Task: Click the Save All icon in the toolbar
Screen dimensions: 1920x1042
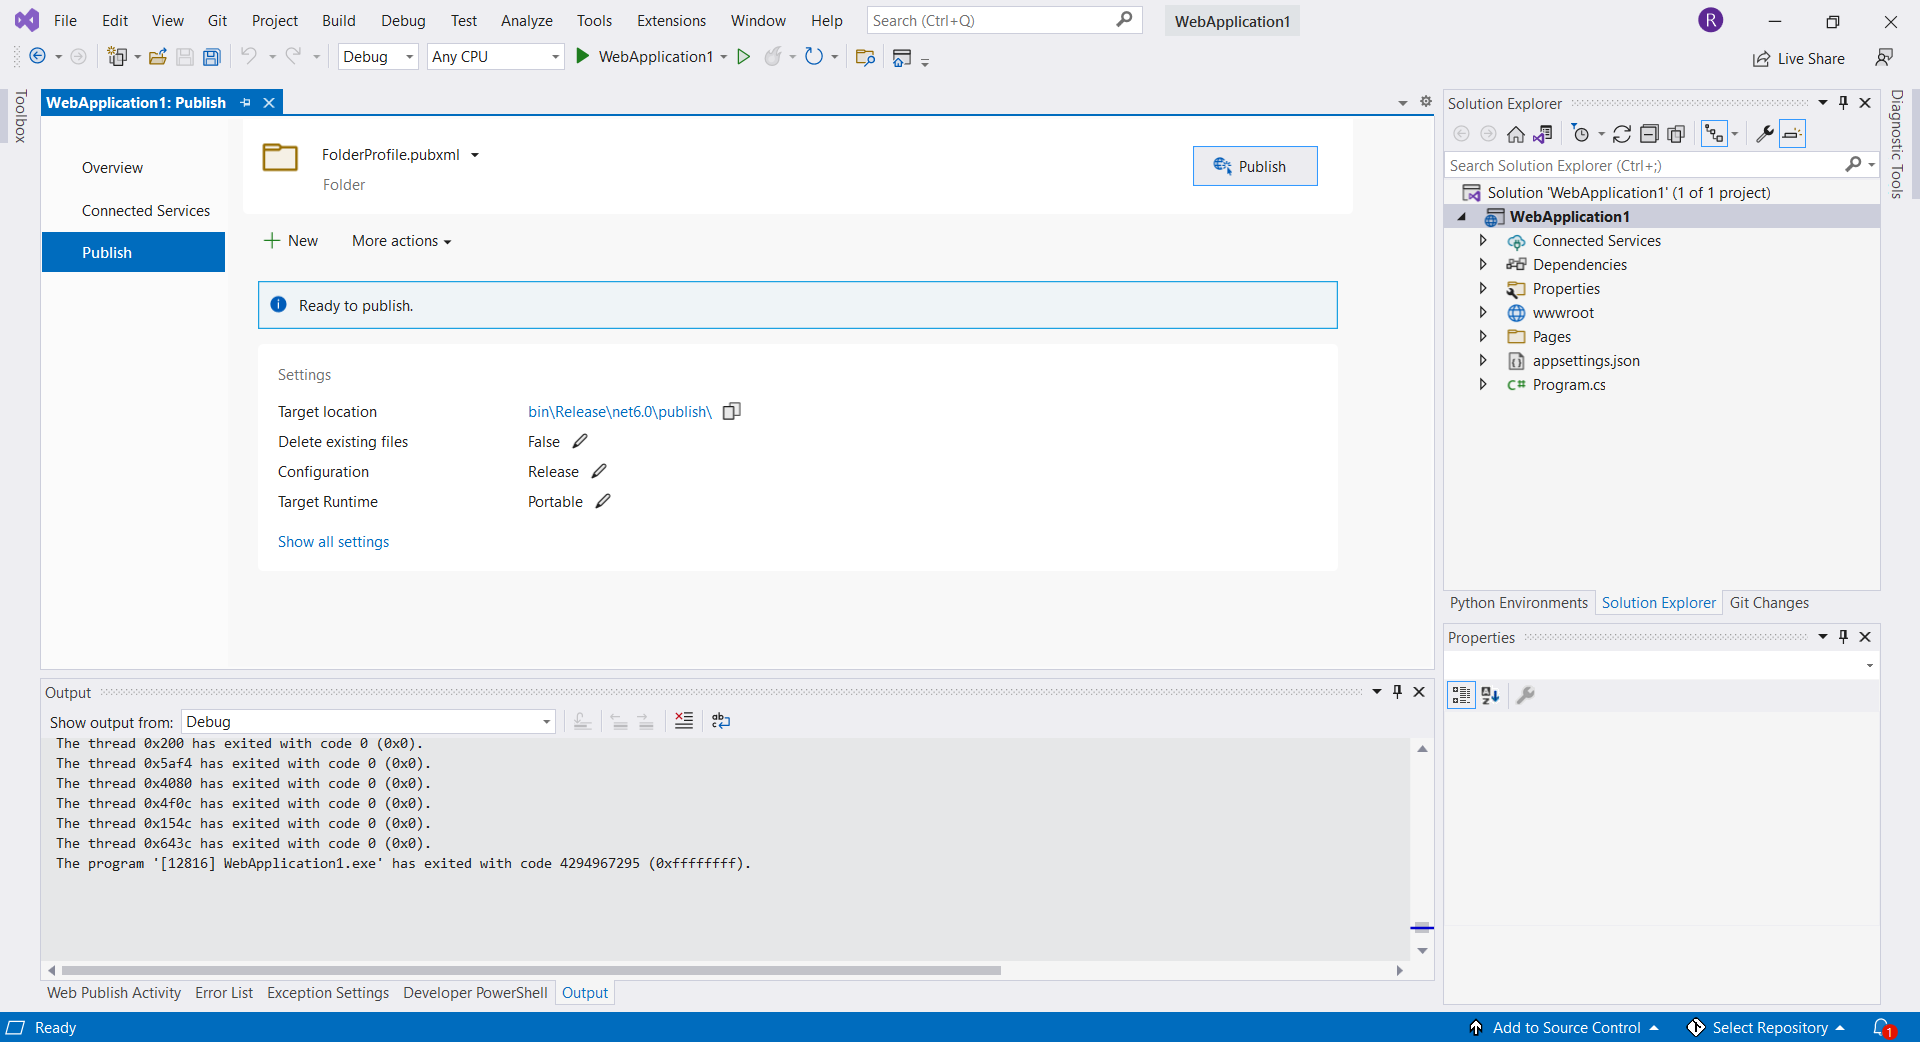Action: (212, 57)
